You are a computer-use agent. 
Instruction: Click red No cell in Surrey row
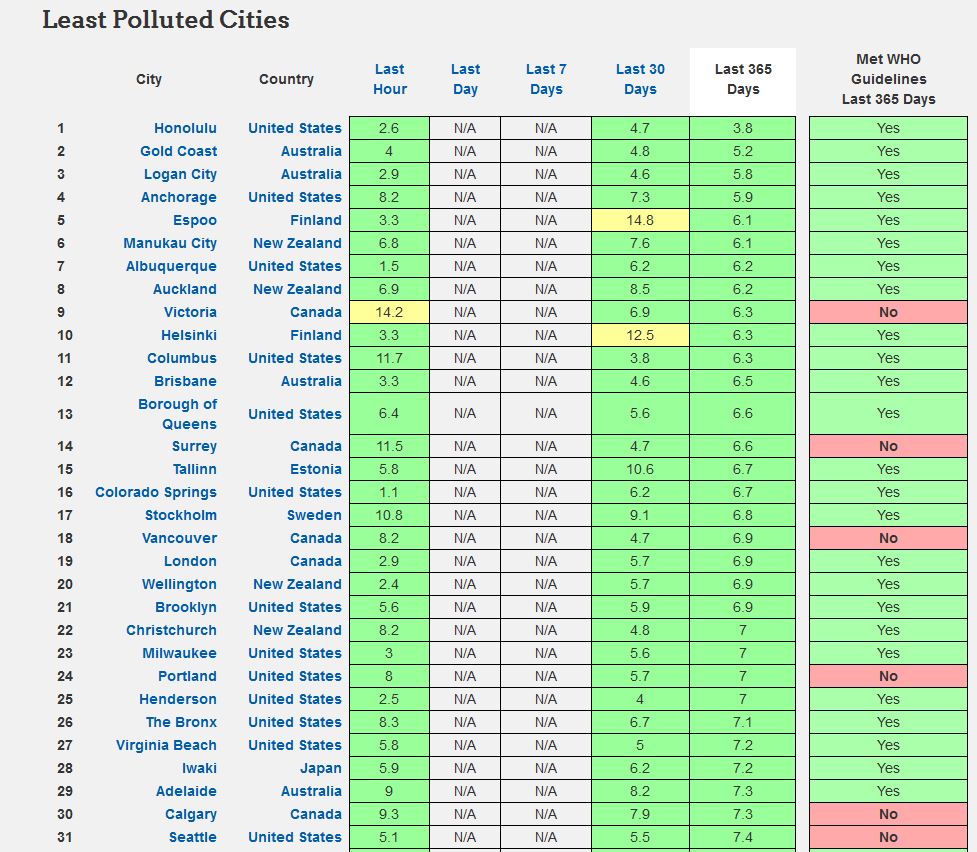pyautogui.click(x=888, y=446)
